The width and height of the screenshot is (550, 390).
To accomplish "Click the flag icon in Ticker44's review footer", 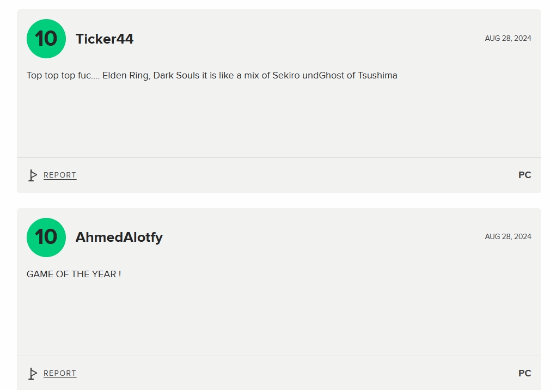I will pos(32,175).
